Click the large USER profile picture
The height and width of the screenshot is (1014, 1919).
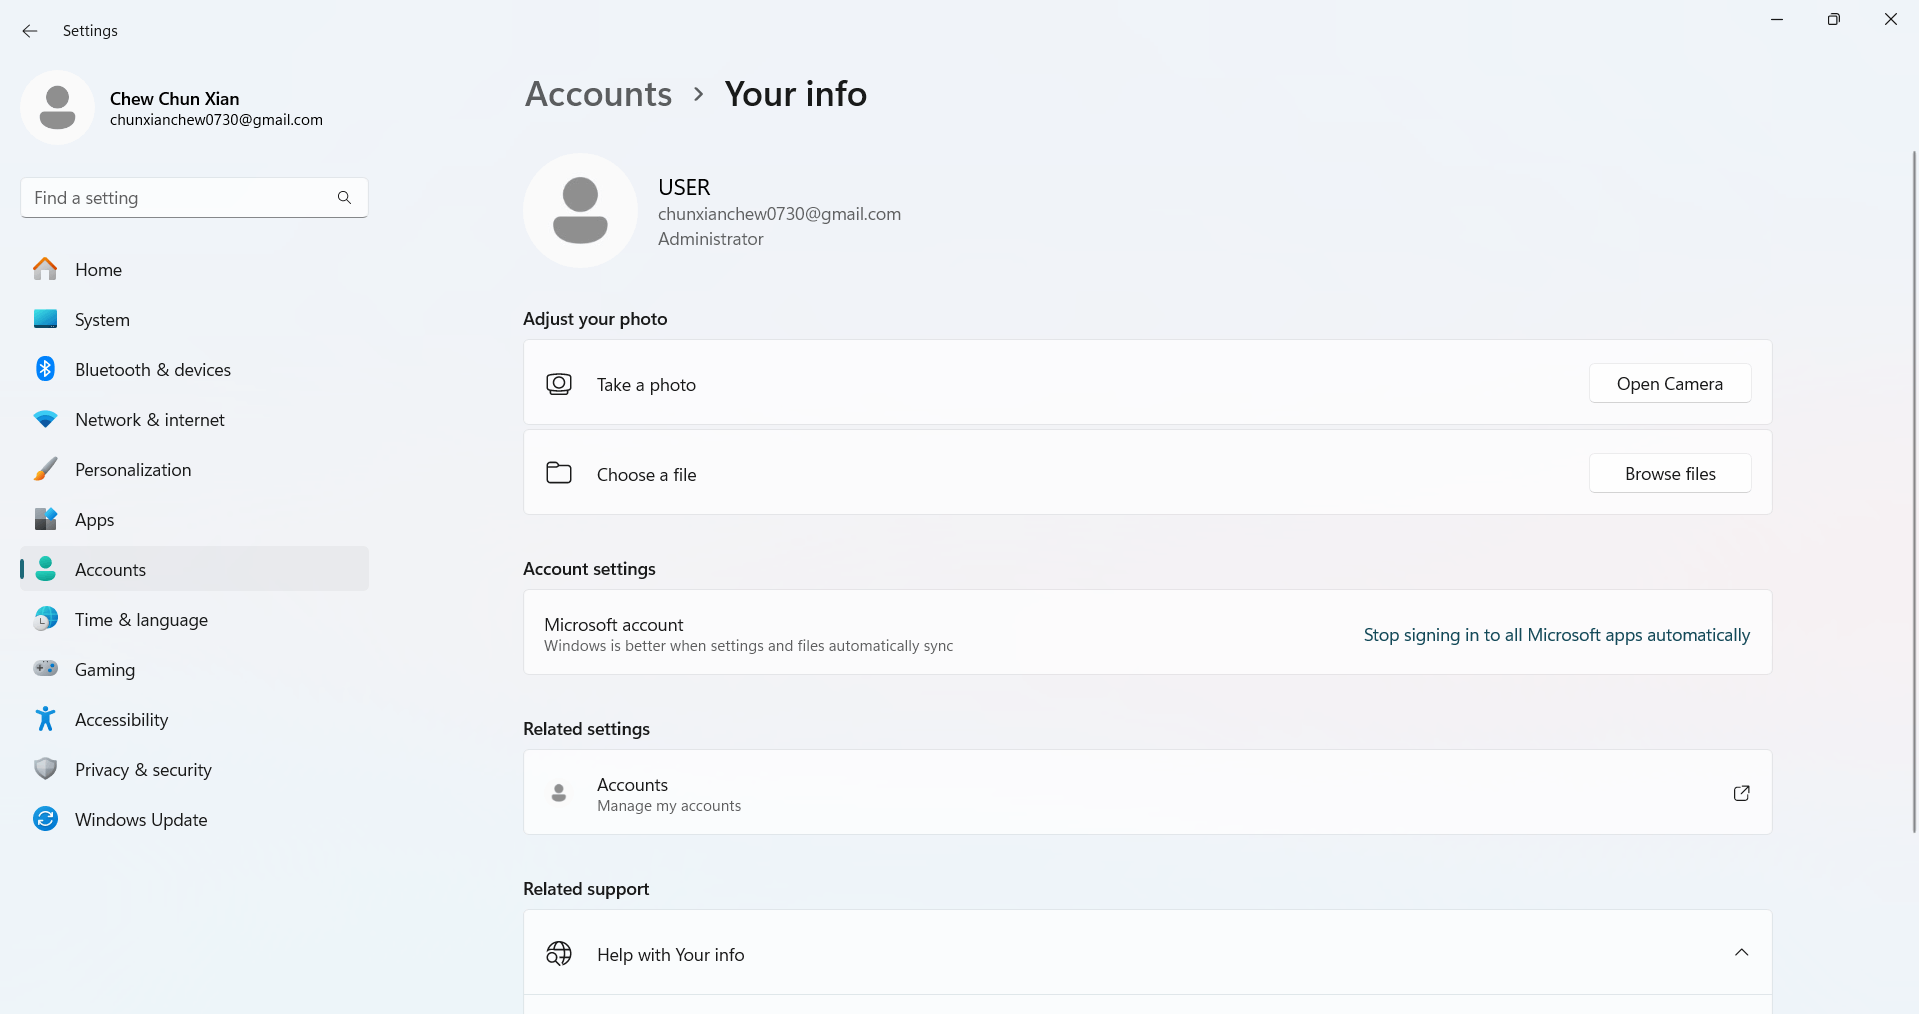(x=580, y=210)
